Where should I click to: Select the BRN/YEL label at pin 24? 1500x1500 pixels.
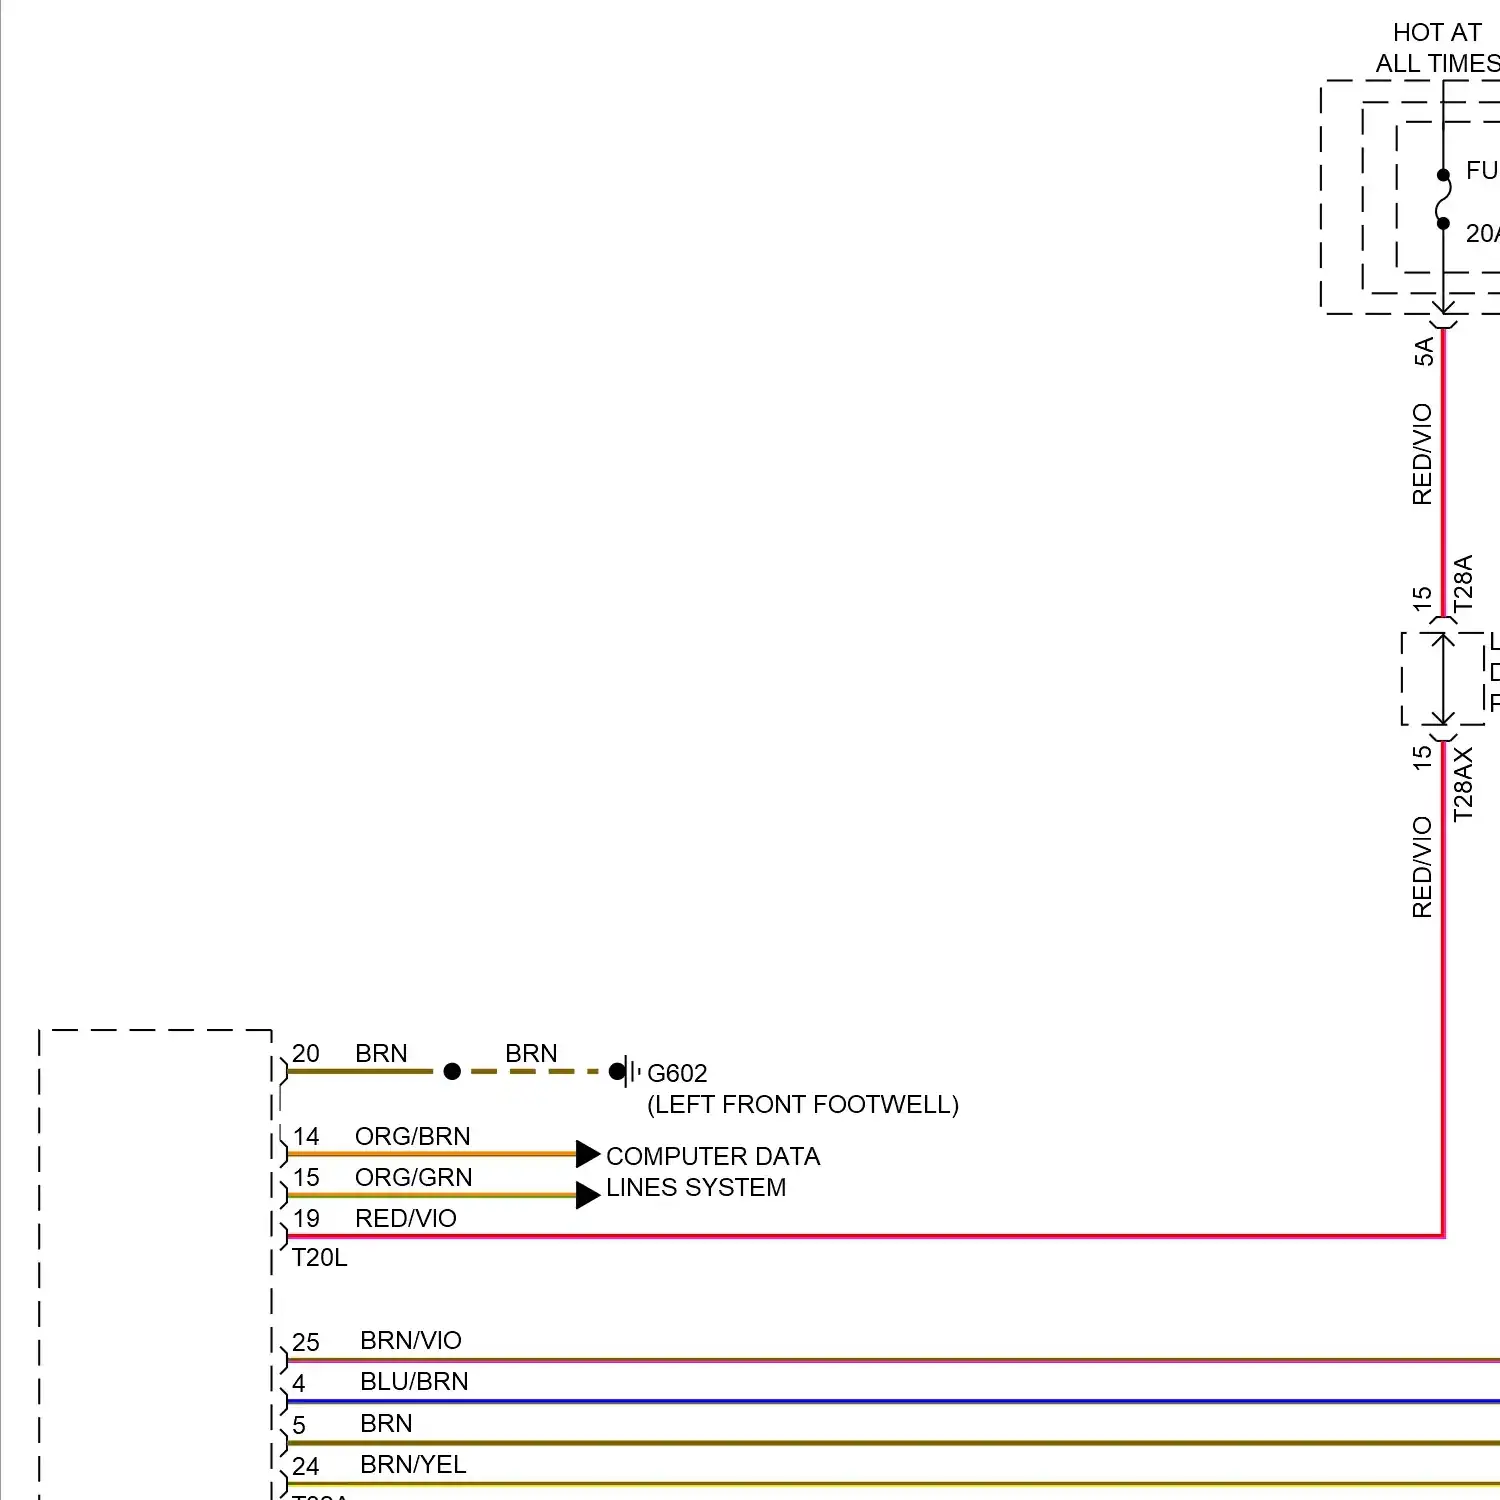pyautogui.click(x=413, y=1464)
